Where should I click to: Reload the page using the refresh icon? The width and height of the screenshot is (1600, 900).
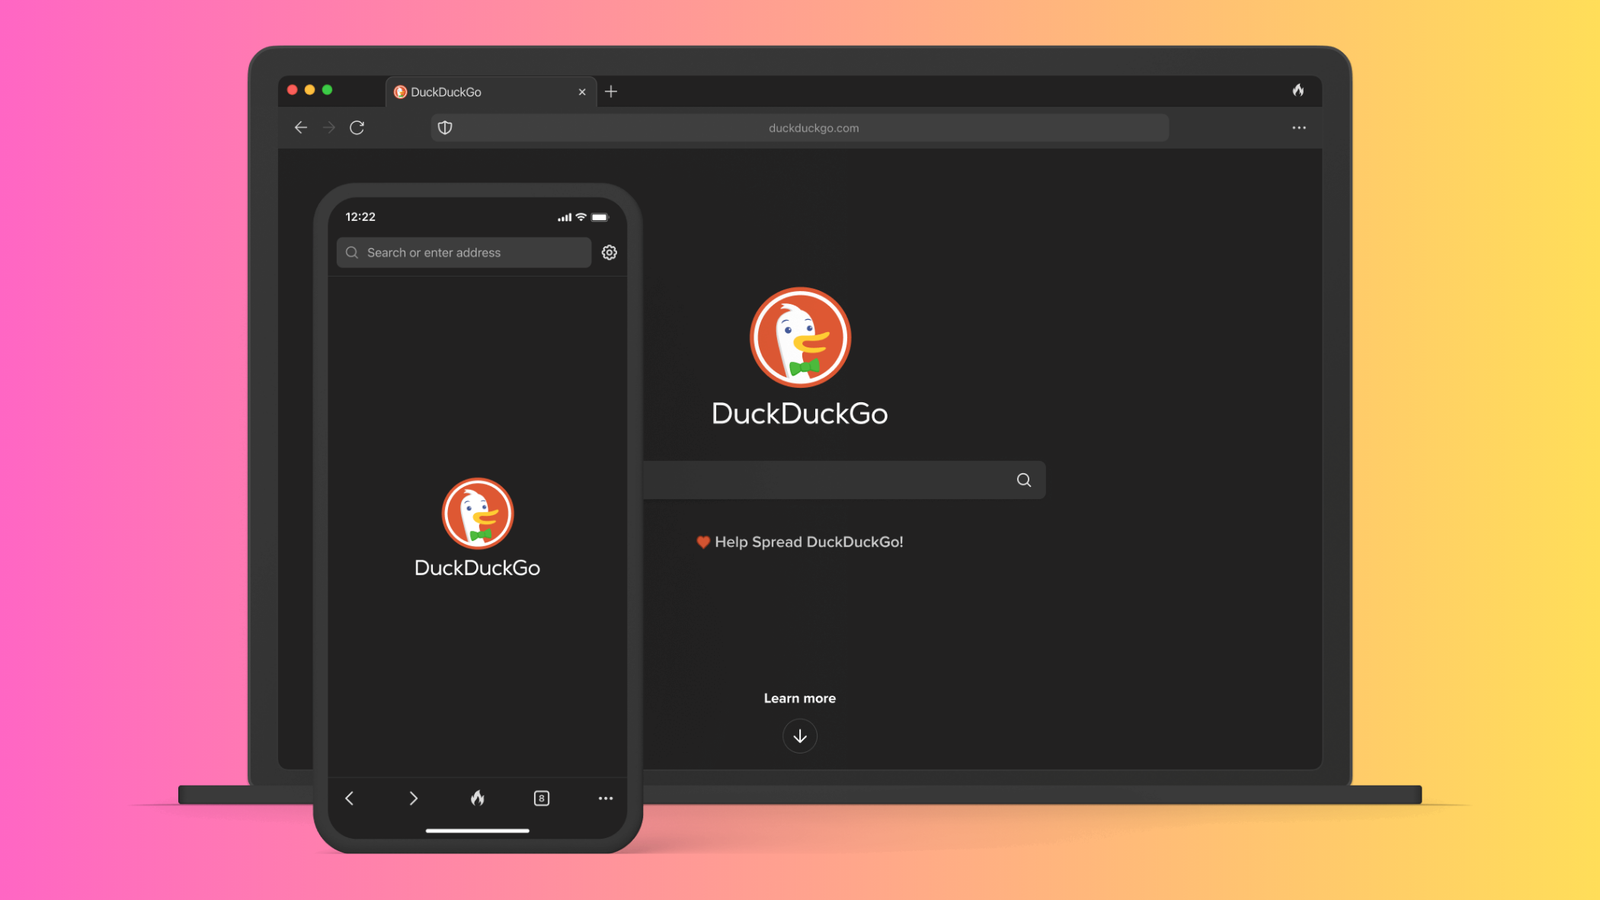tap(357, 127)
